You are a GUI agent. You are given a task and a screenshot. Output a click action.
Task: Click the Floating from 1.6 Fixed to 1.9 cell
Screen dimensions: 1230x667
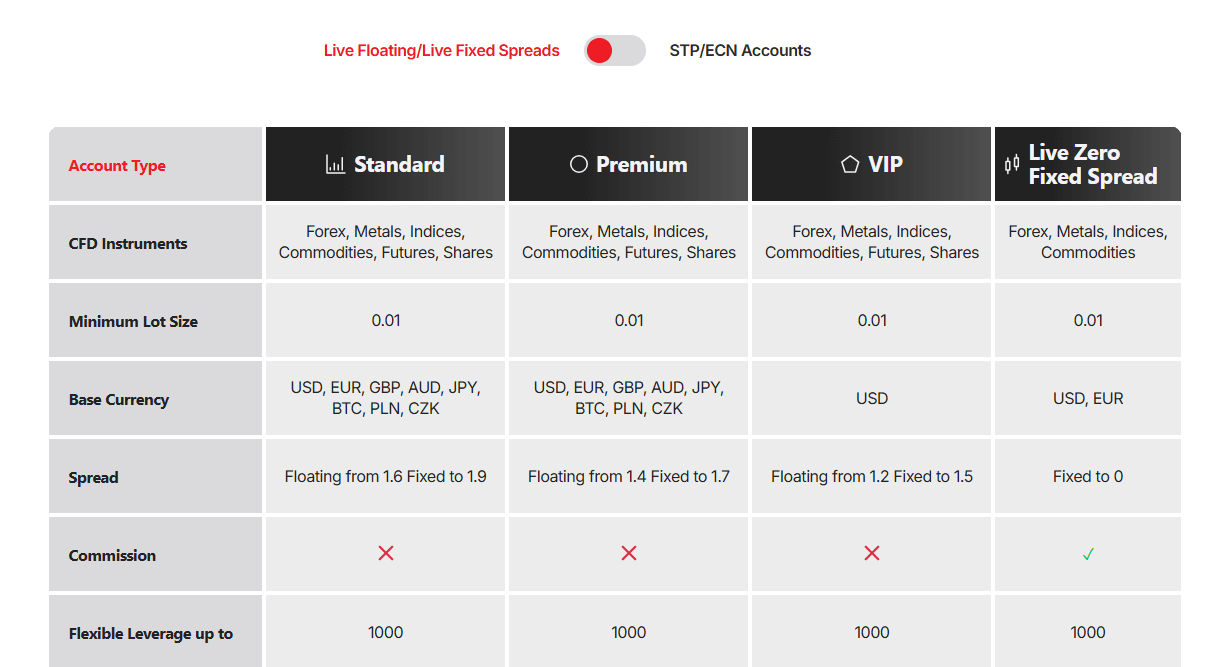386,476
